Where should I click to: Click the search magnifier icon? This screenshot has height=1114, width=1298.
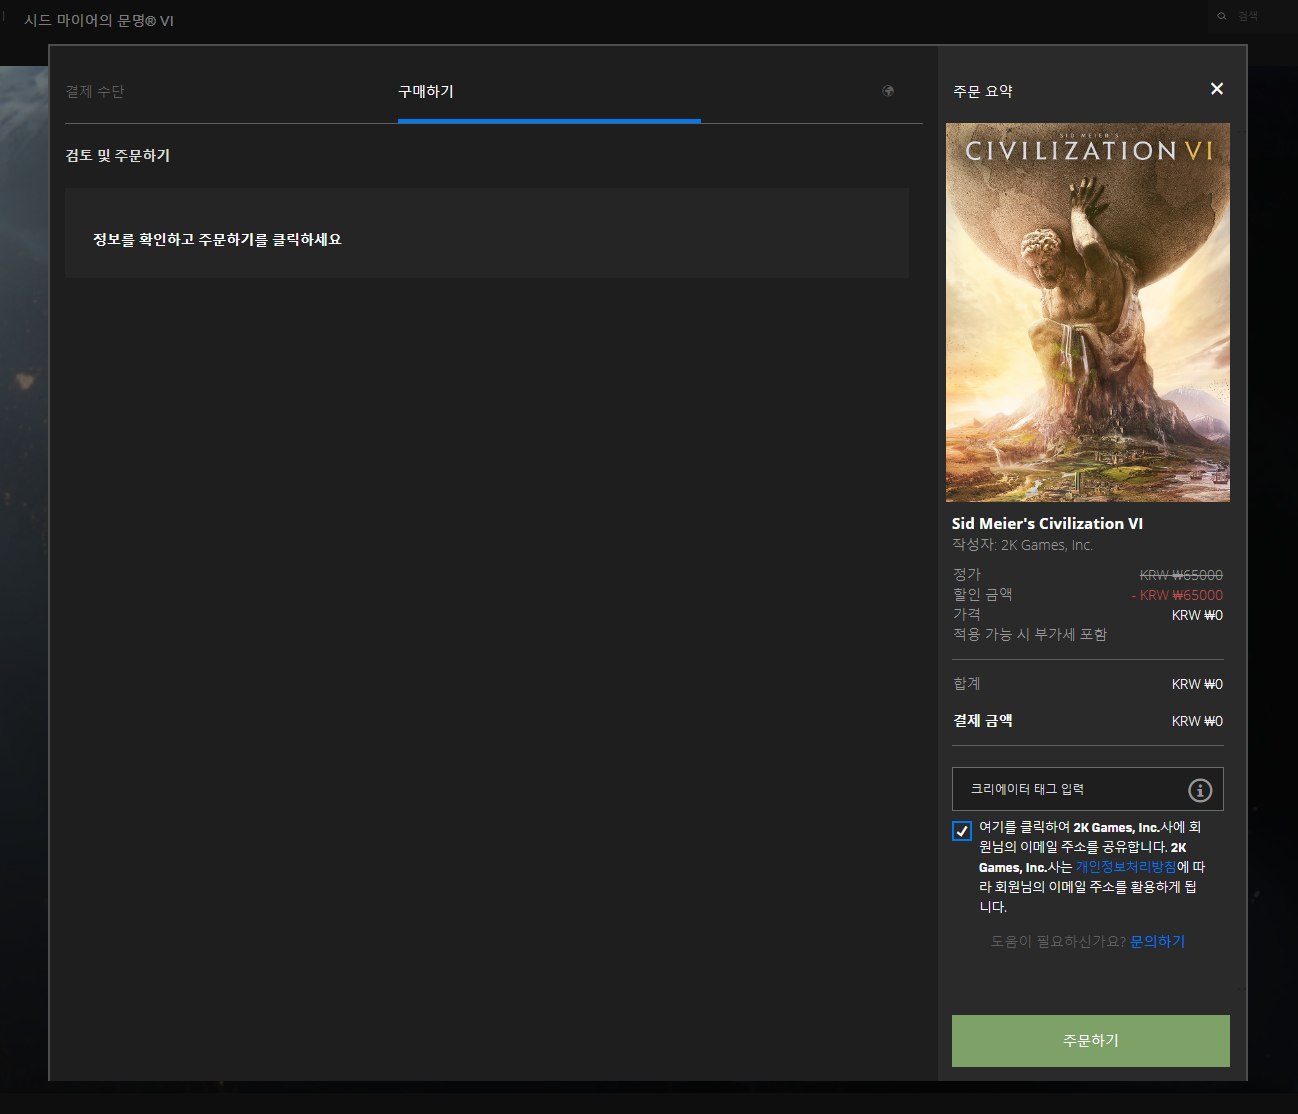1222,16
